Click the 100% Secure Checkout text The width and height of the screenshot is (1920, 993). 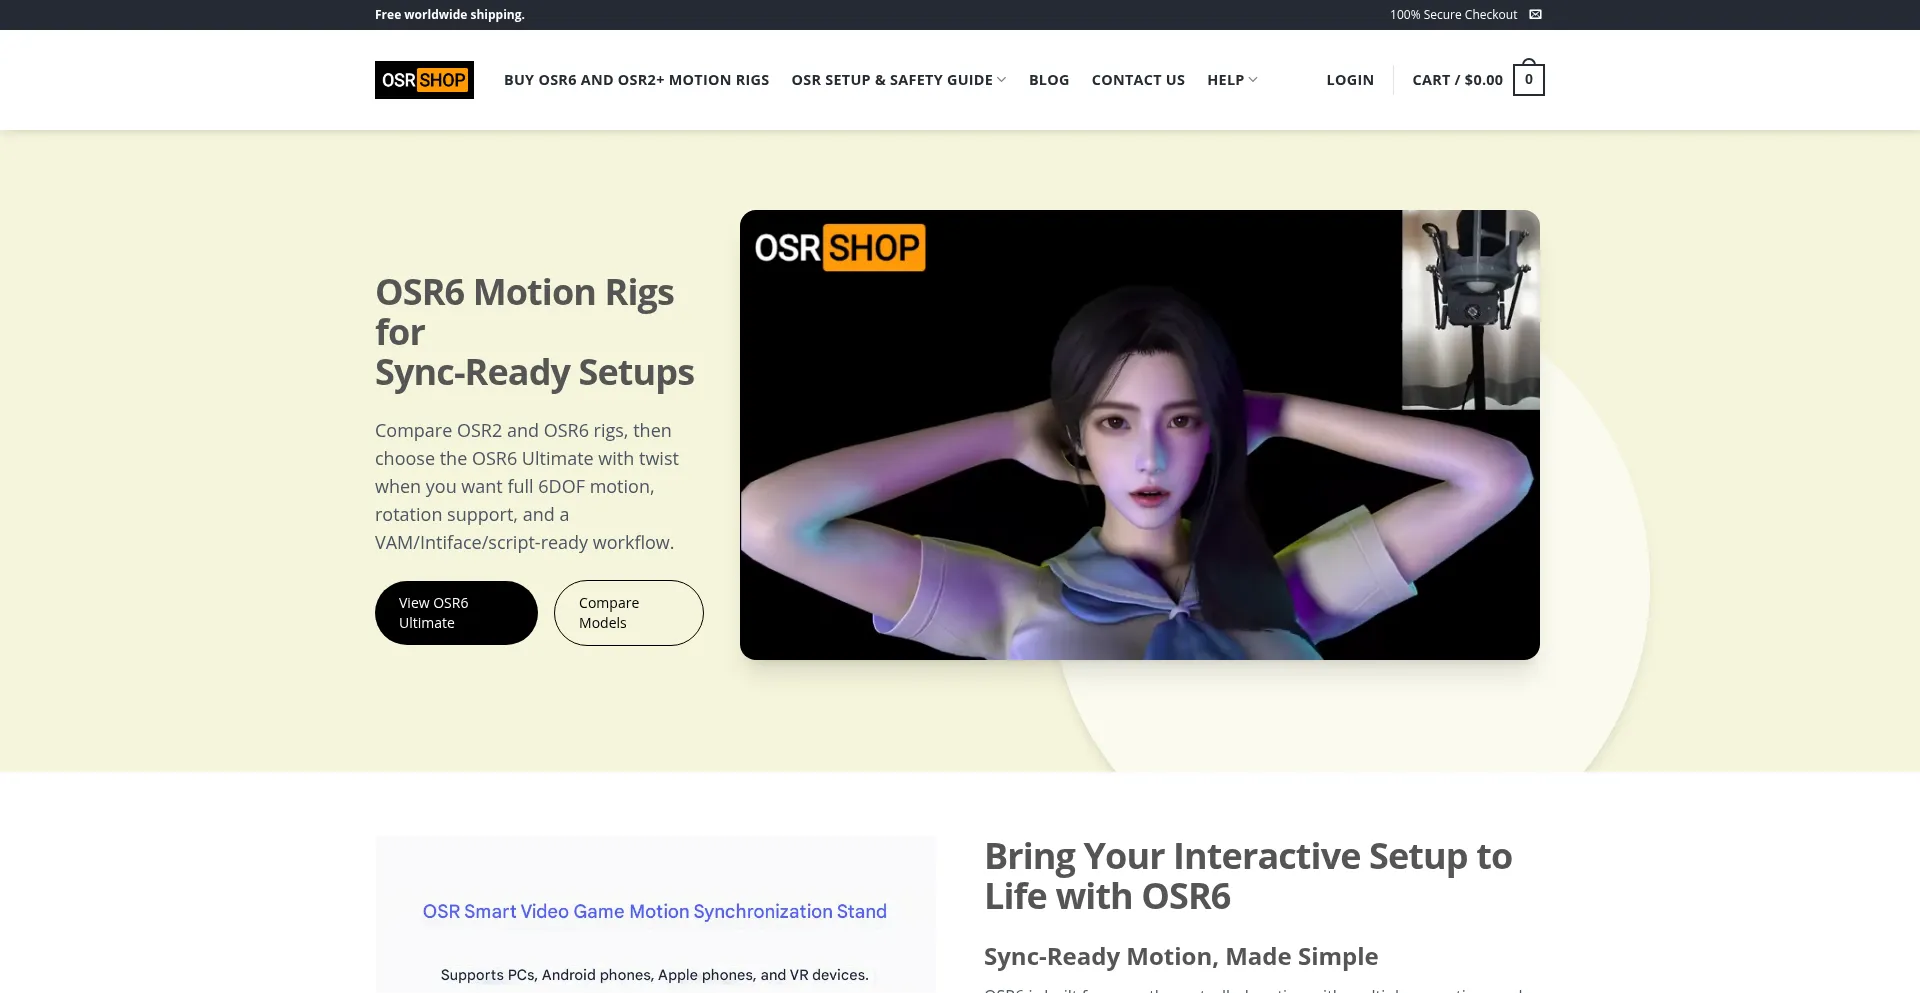point(1453,14)
